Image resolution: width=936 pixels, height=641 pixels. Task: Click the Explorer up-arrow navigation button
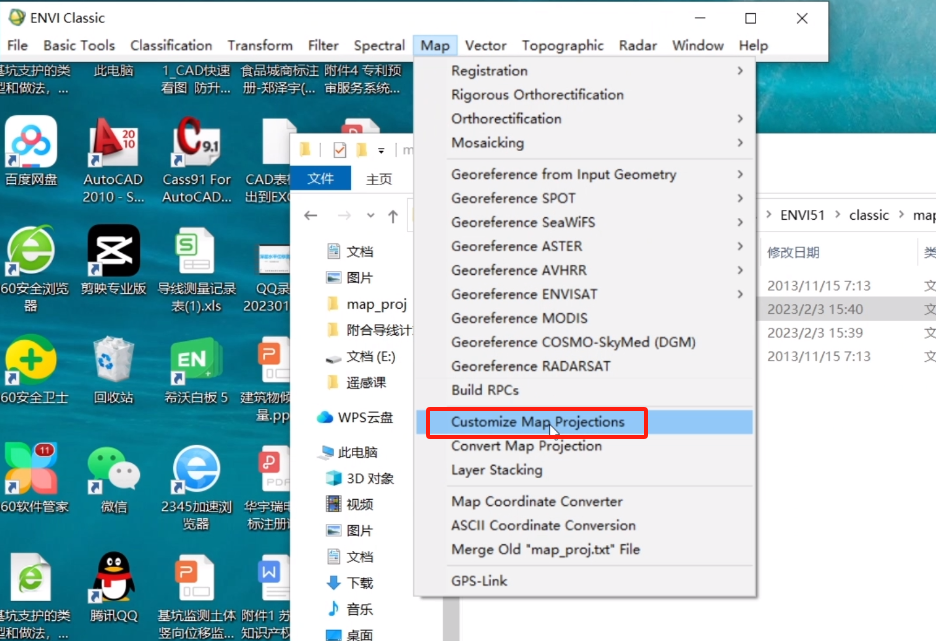click(x=393, y=216)
